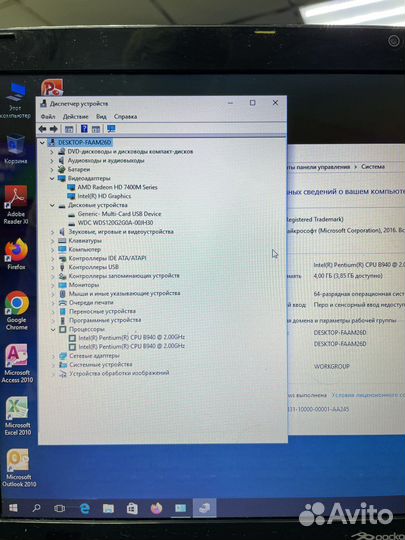This screenshot has height=540, width=405.
Task: Open Firefox desktop shortcut
Action: coord(16,254)
